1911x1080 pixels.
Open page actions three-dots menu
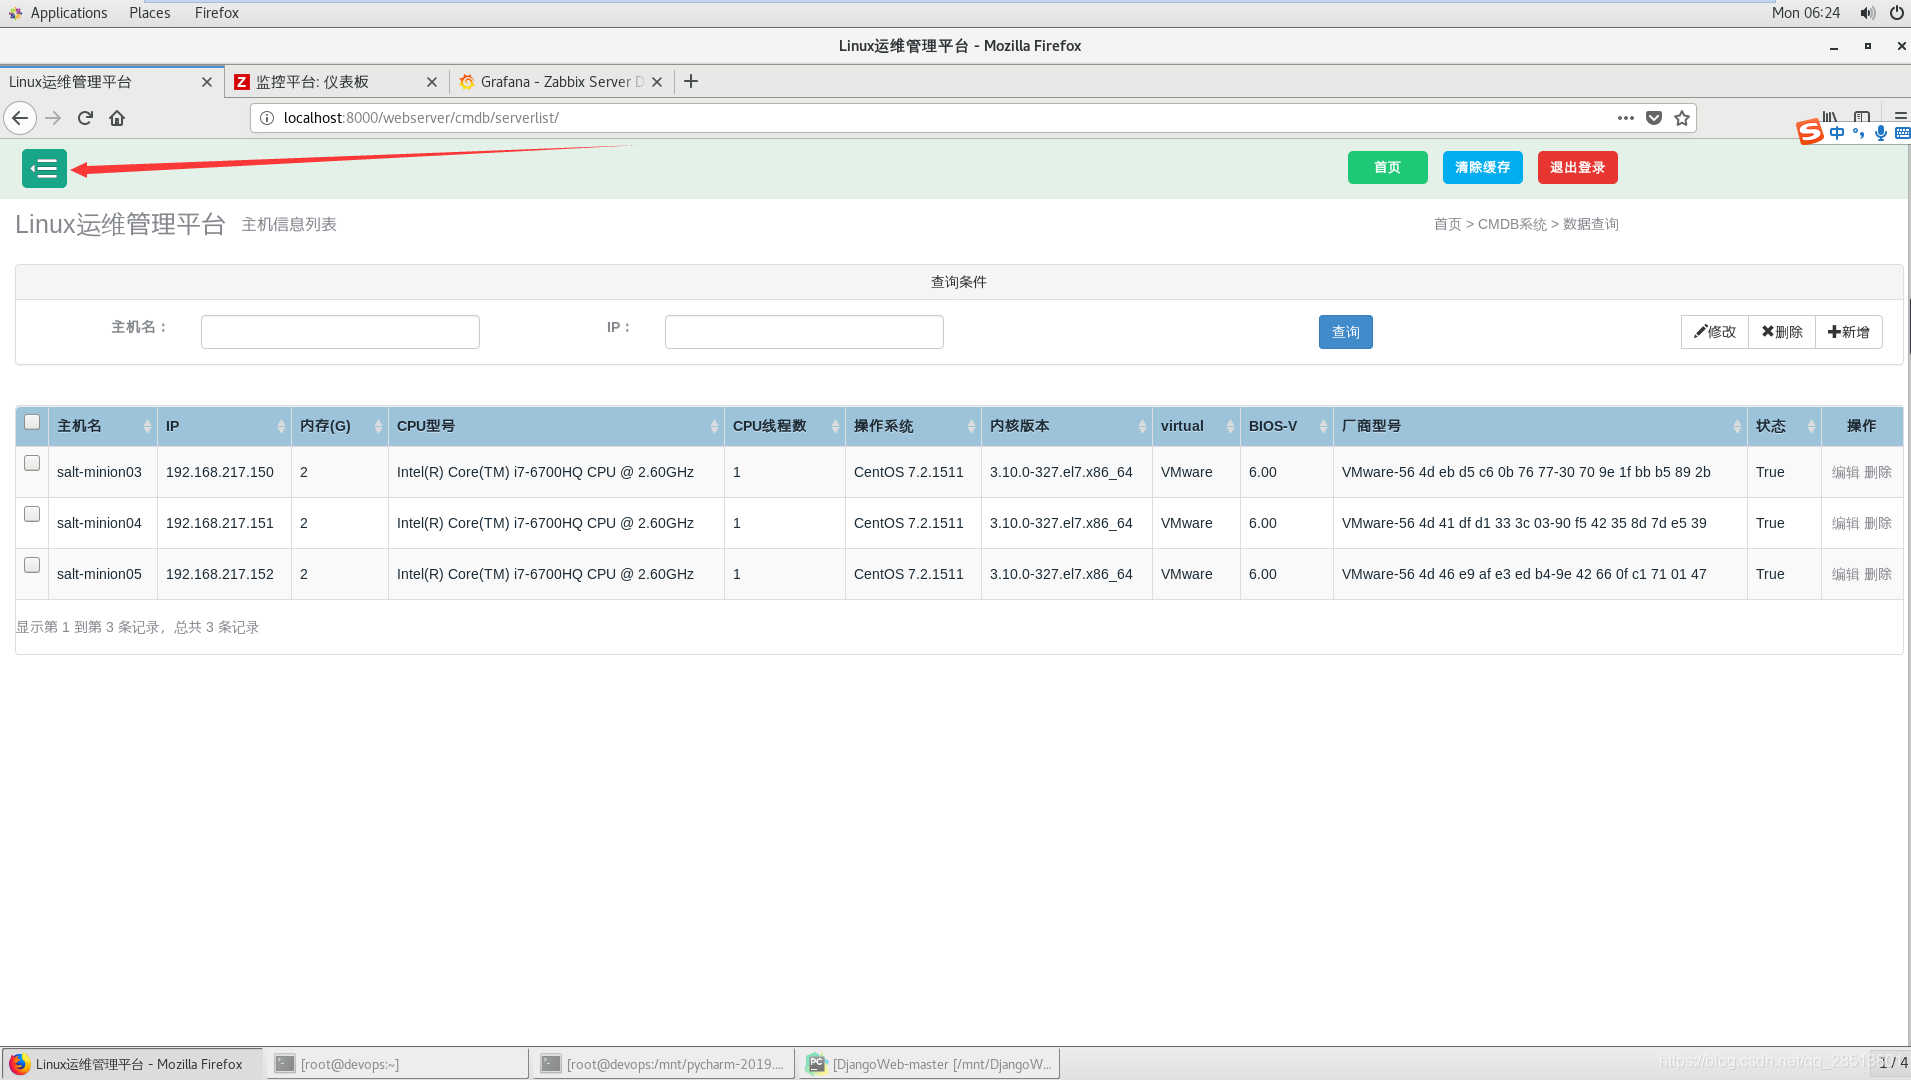pos(1626,118)
